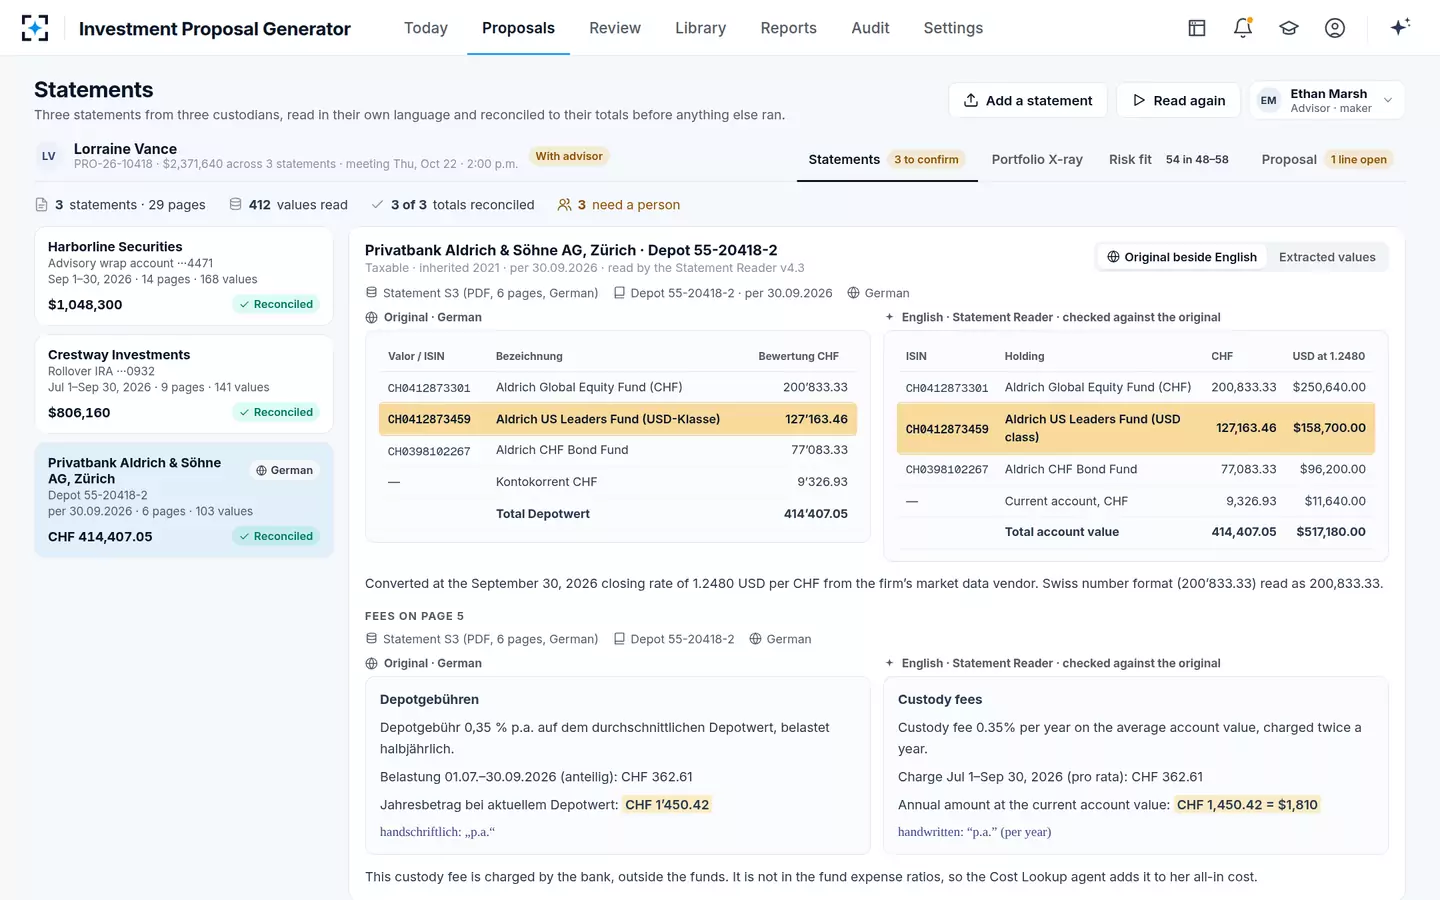Open the user profile circle icon

pyautogui.click(x=1335, y=28)
